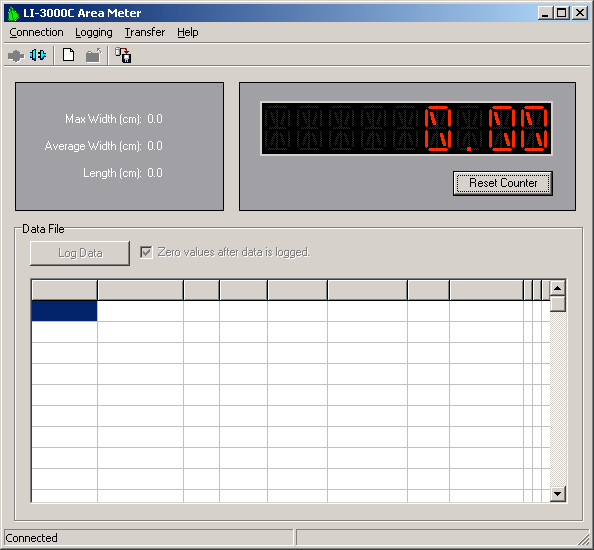Click the first column header of data grid
This screenshot has width=594, height=550.
(64, 290)
